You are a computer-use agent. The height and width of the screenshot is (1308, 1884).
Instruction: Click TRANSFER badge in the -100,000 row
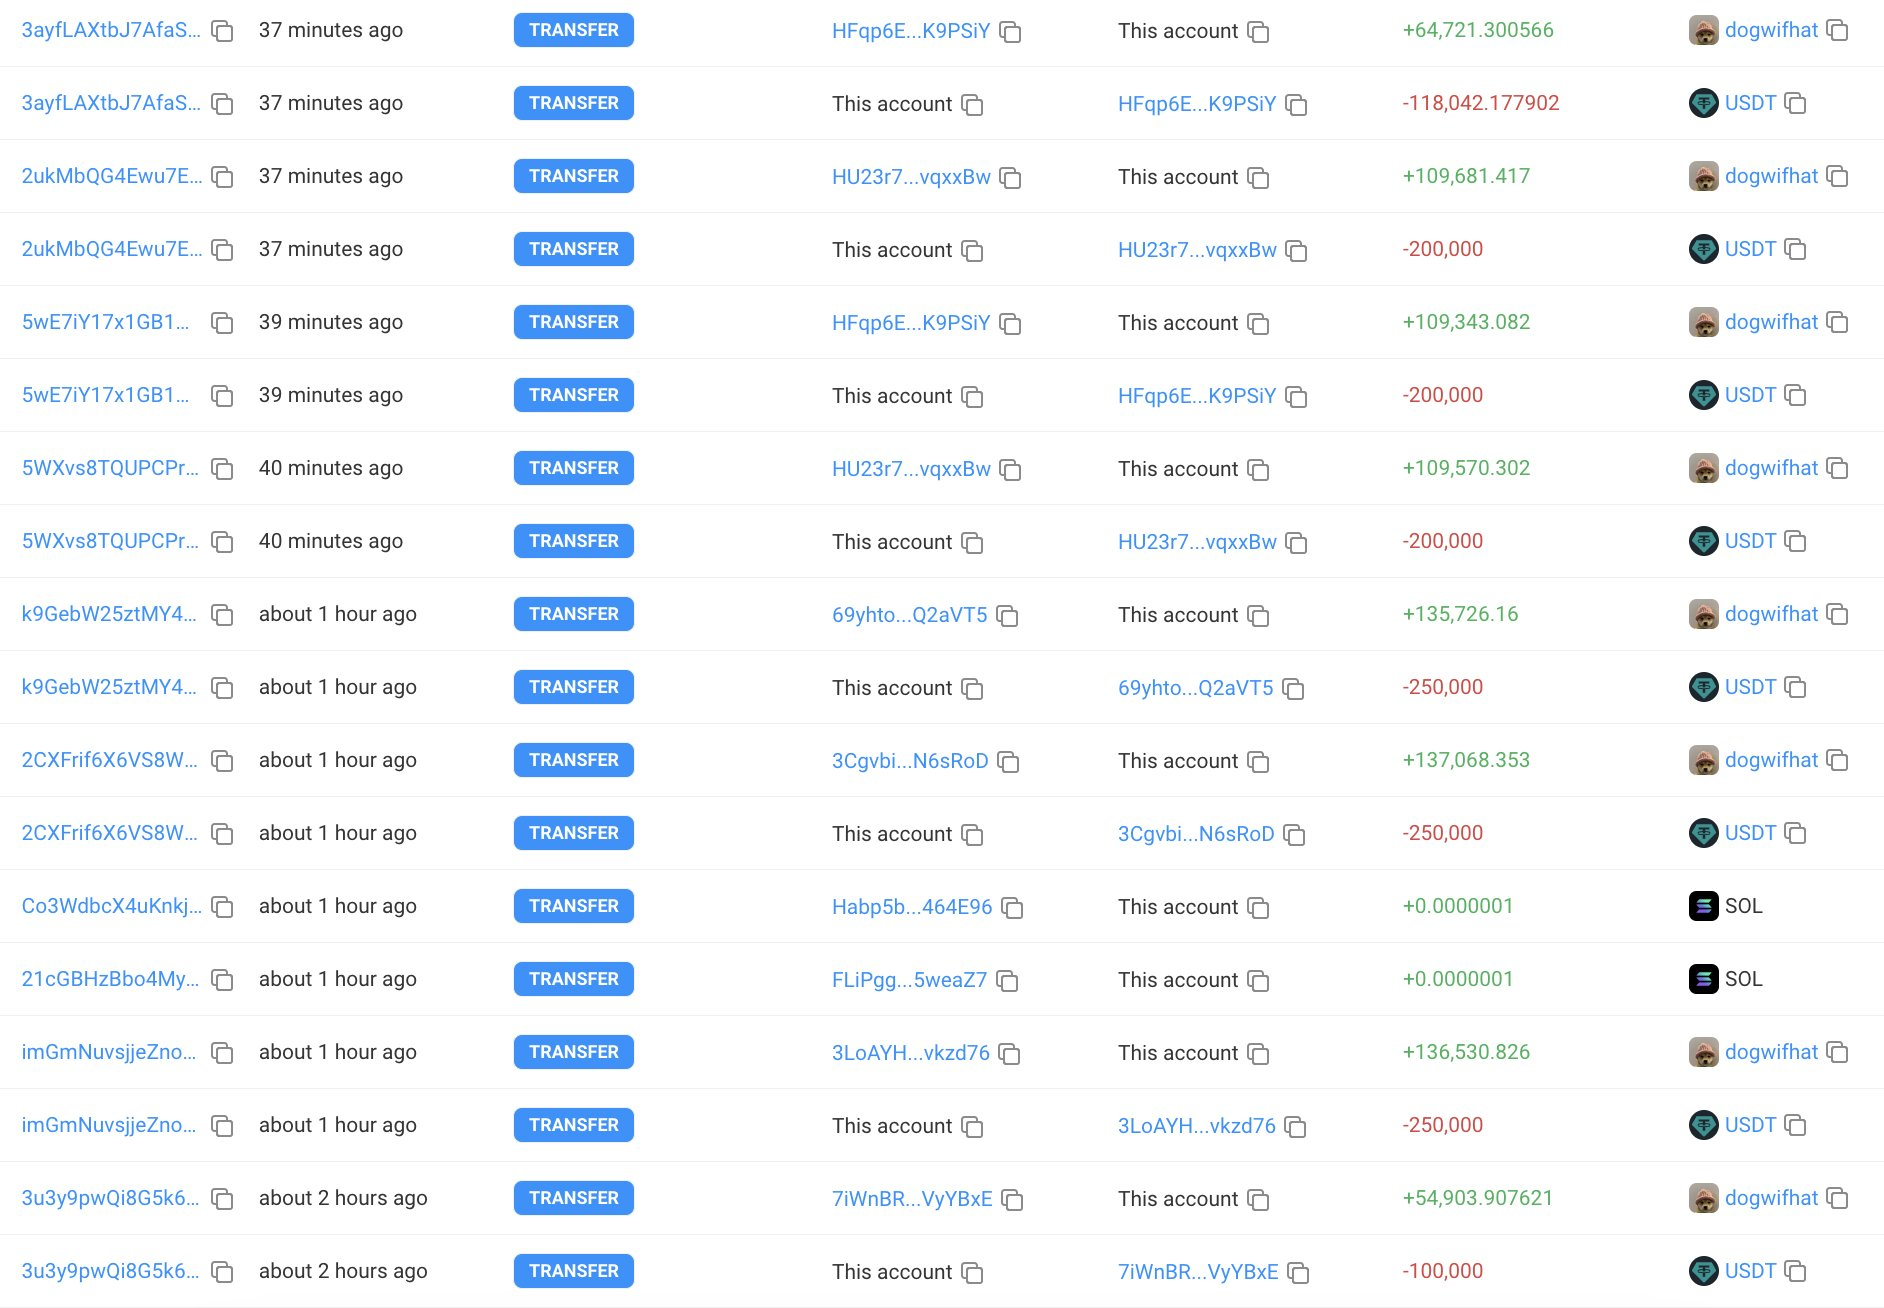[574, 1272]
